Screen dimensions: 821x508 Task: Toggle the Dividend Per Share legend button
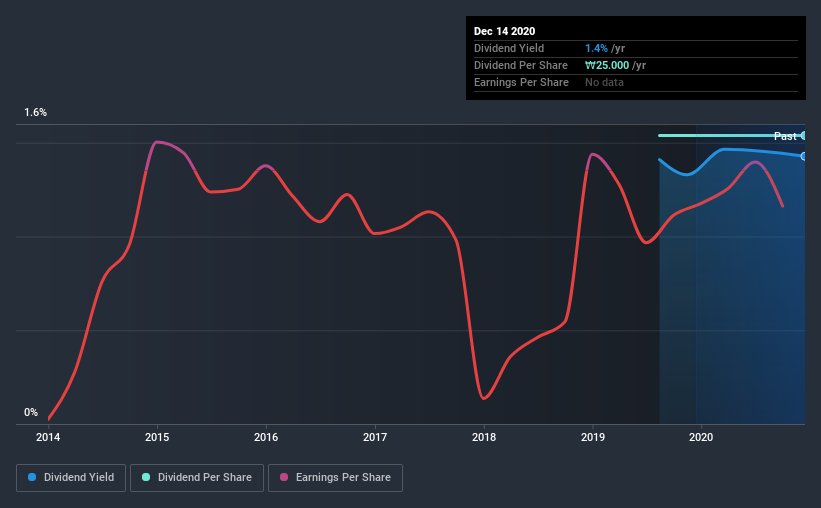click(197, 478)
